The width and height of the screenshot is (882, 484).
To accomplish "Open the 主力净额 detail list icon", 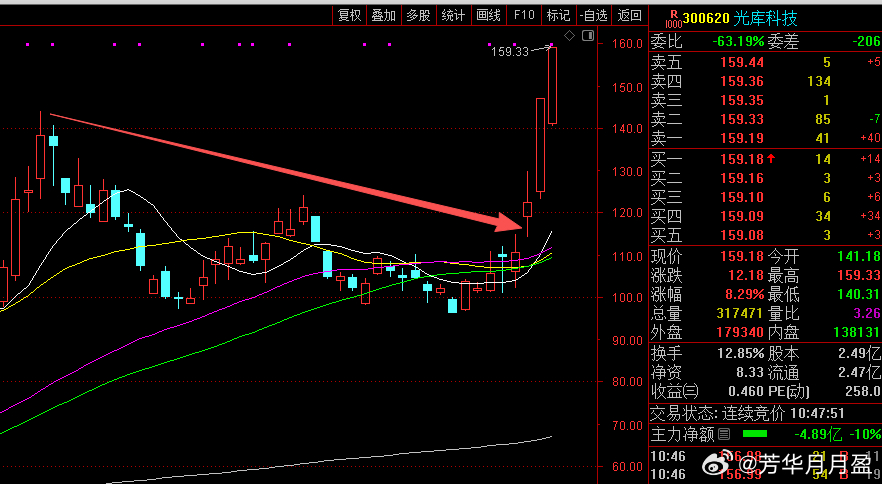I will tap(724, 434).
